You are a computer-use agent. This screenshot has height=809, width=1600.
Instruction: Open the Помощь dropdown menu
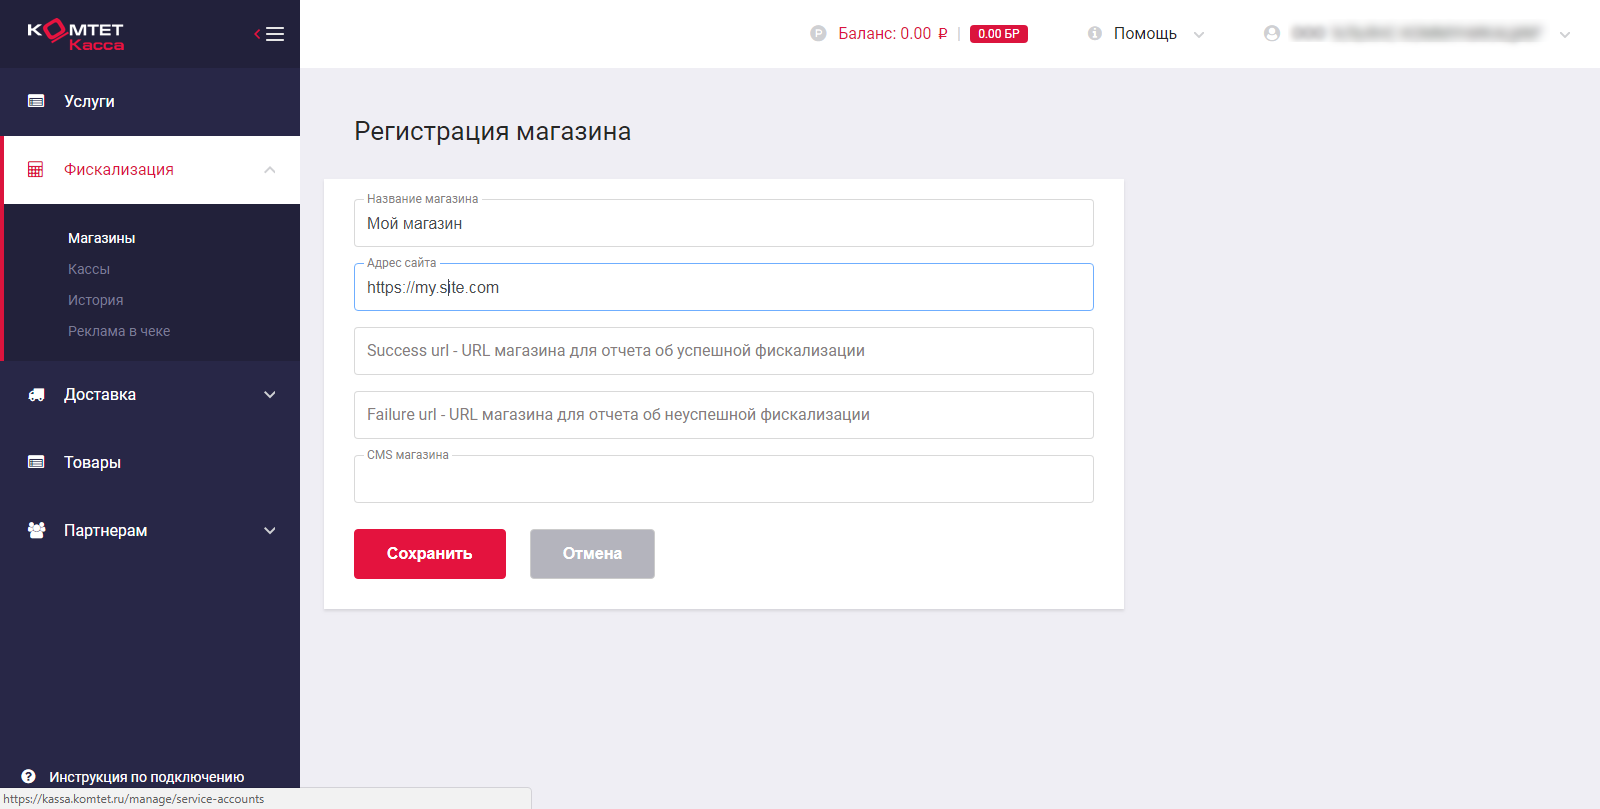click(1146, 34)
